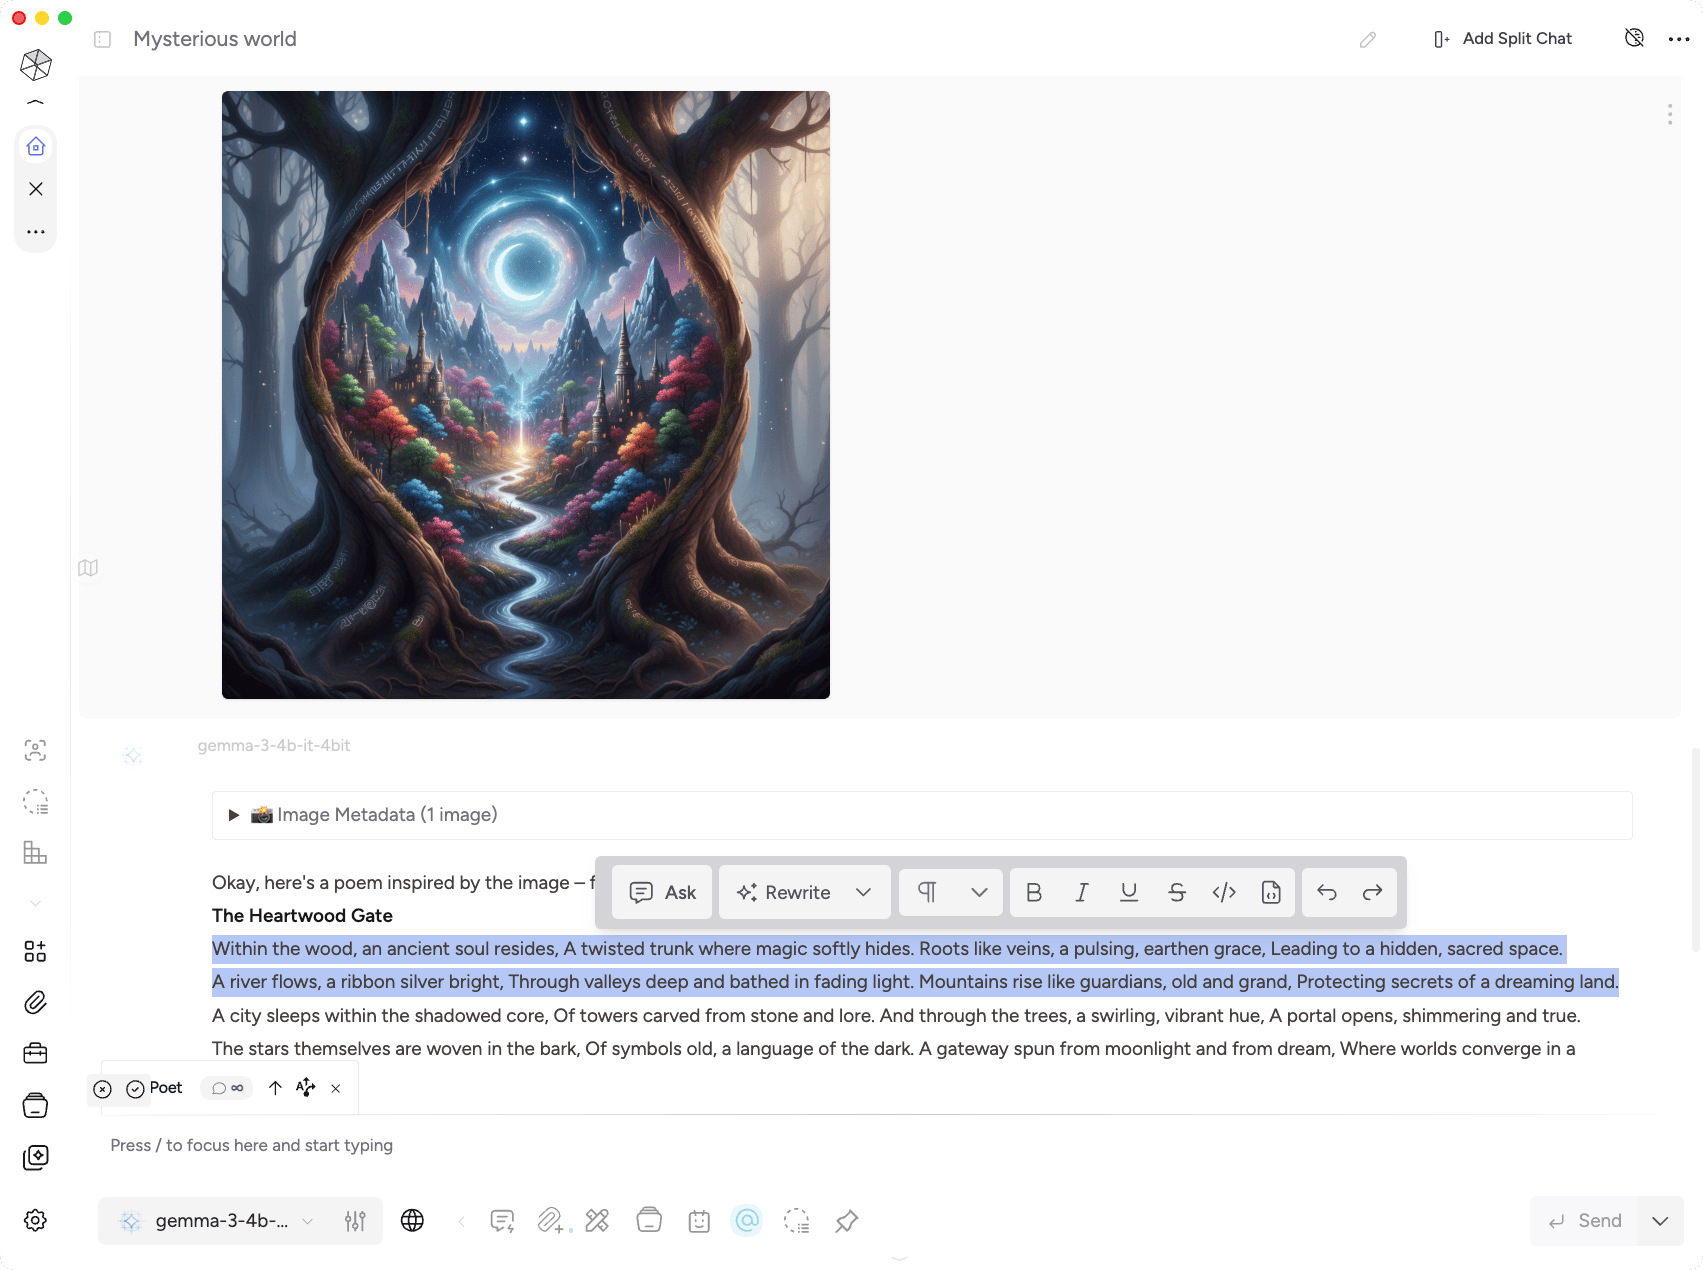
Task: Open the Rewrite options dropdown arrow
Action: (x=863, y=892)
